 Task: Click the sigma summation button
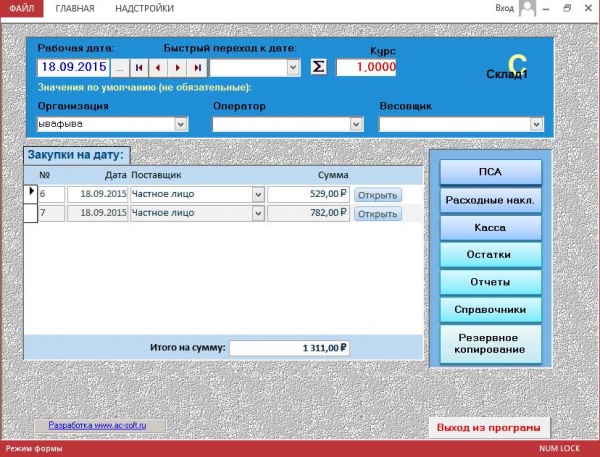(x=318, y=68)
